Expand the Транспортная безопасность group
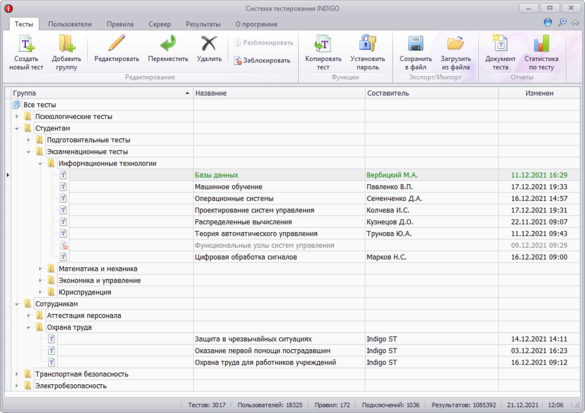The width and height of the screenshot is (585, 413). 16,374
